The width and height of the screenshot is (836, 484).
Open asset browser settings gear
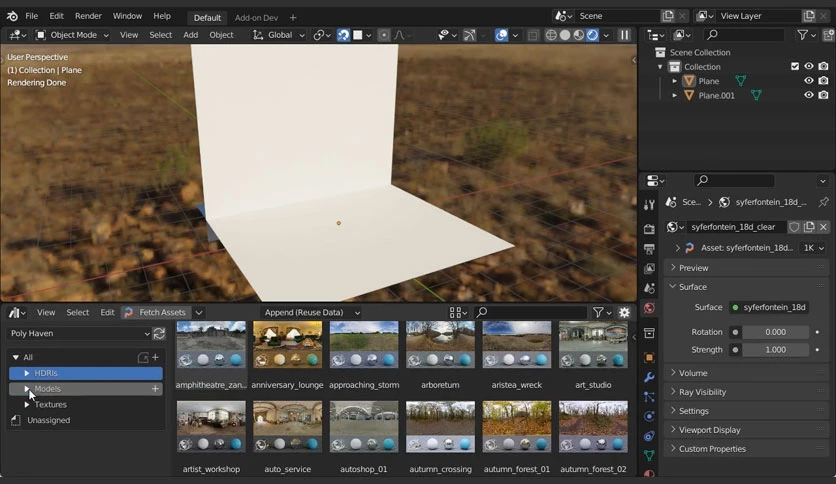tap(624, 312)
